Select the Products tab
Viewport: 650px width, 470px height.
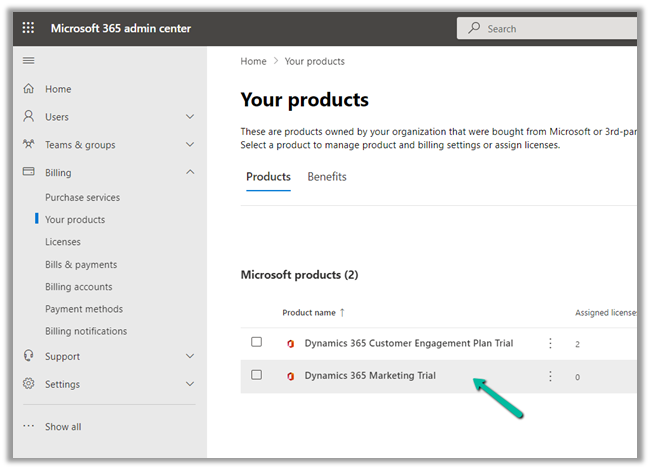click(x=268, y=177)
